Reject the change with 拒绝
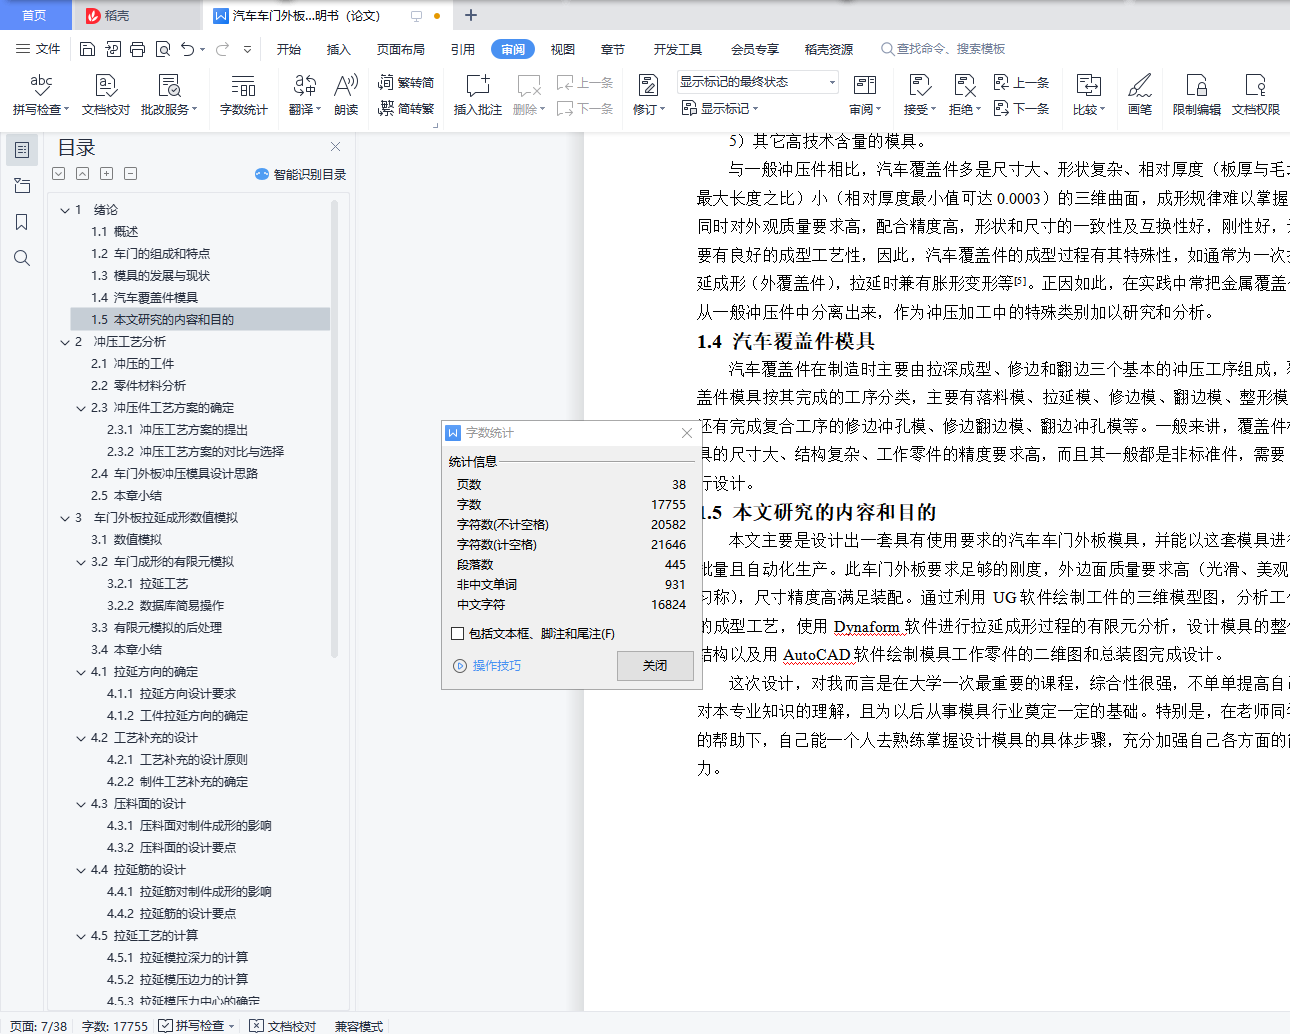Screen dimensions: 1290x1034 point(964,95)
